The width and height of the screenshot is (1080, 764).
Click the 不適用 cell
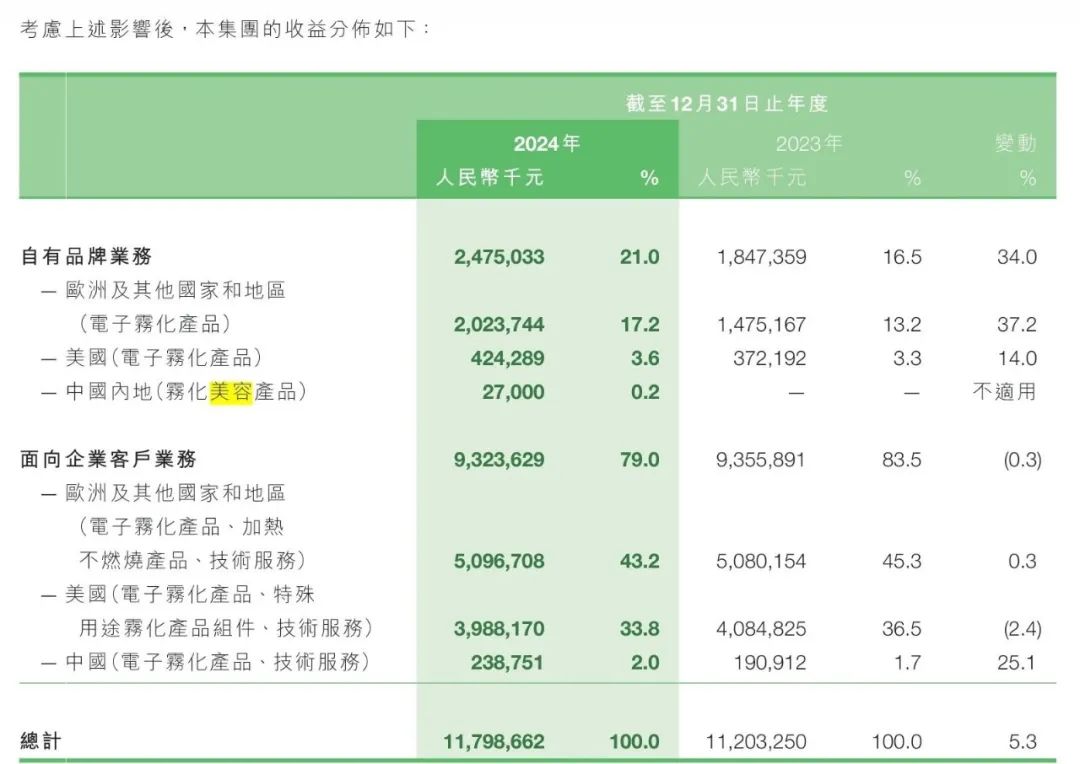coord(1005,392)
